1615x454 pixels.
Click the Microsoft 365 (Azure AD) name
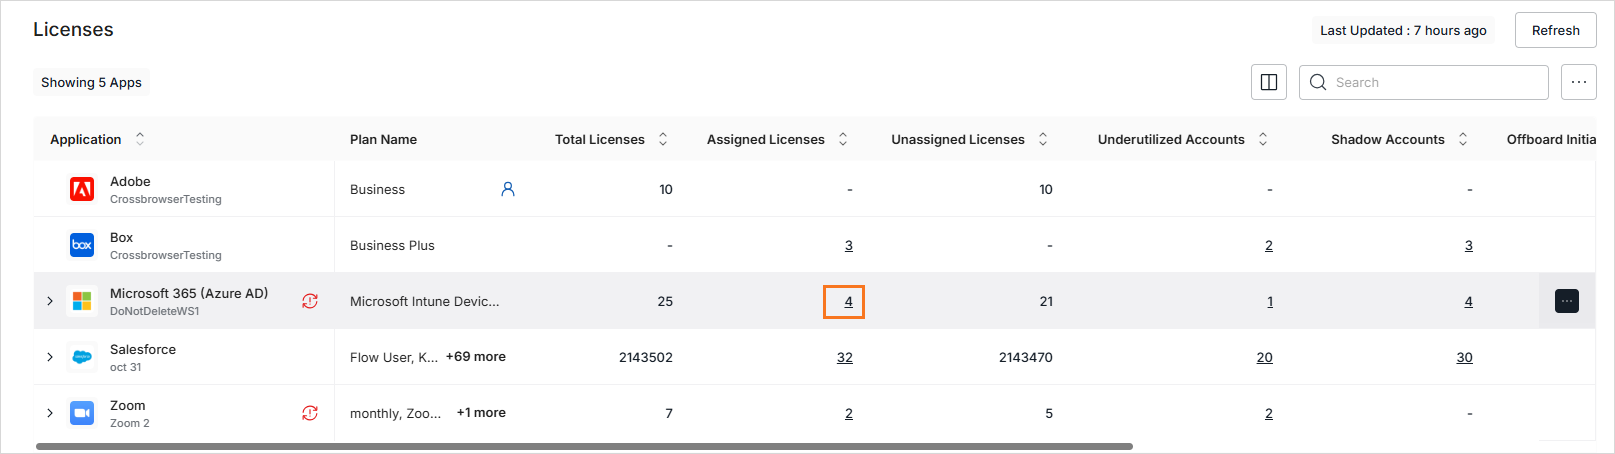(x=189, y=293)
